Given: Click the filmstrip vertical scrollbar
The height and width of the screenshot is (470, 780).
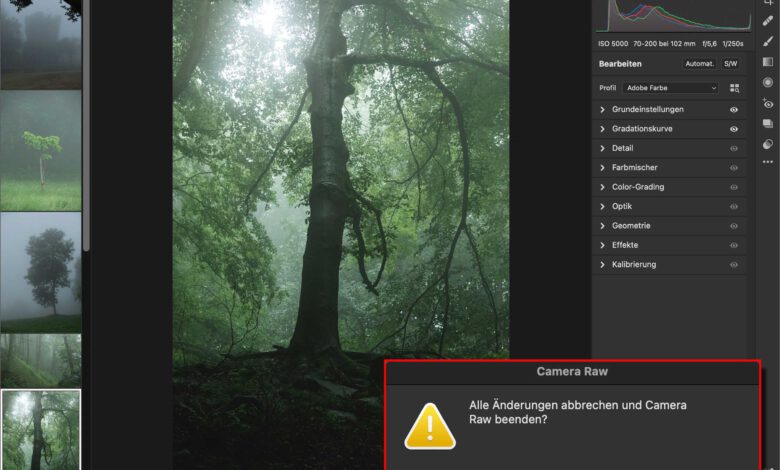Looking at the screenshot, I should 86,124.
